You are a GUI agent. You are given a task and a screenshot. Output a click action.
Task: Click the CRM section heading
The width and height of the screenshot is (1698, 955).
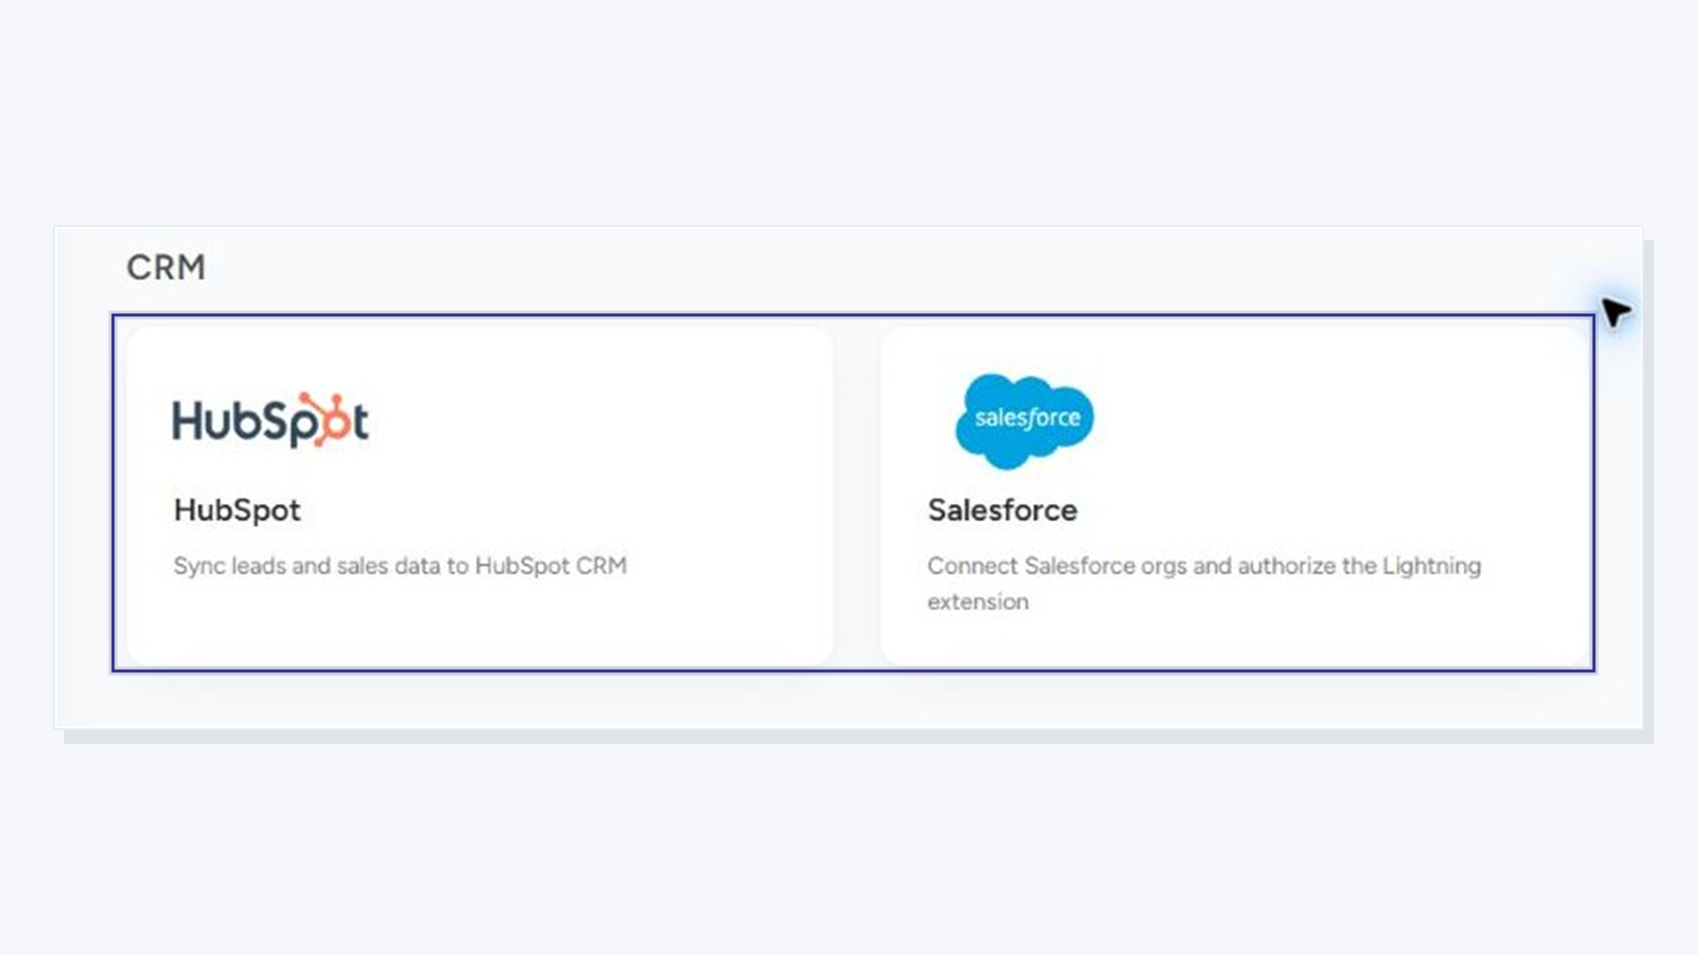click(166, 267)
